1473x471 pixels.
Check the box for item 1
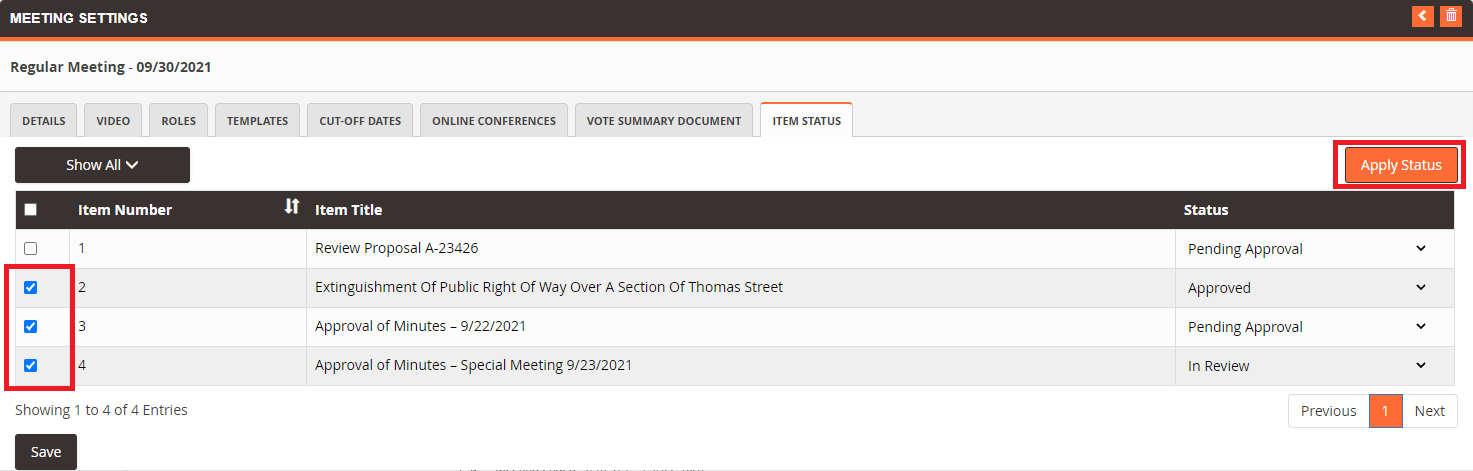30,248
